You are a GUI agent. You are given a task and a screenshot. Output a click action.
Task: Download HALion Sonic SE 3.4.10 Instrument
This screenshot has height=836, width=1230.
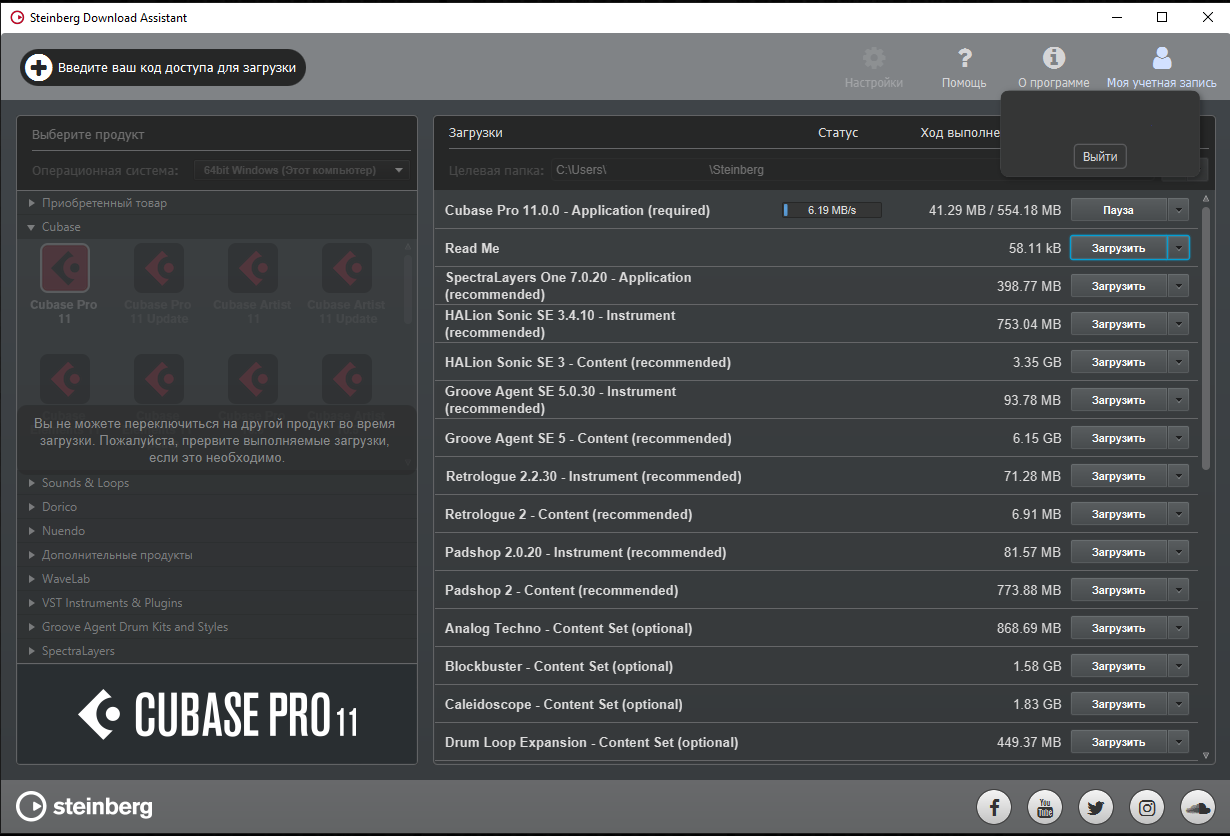1118,324
